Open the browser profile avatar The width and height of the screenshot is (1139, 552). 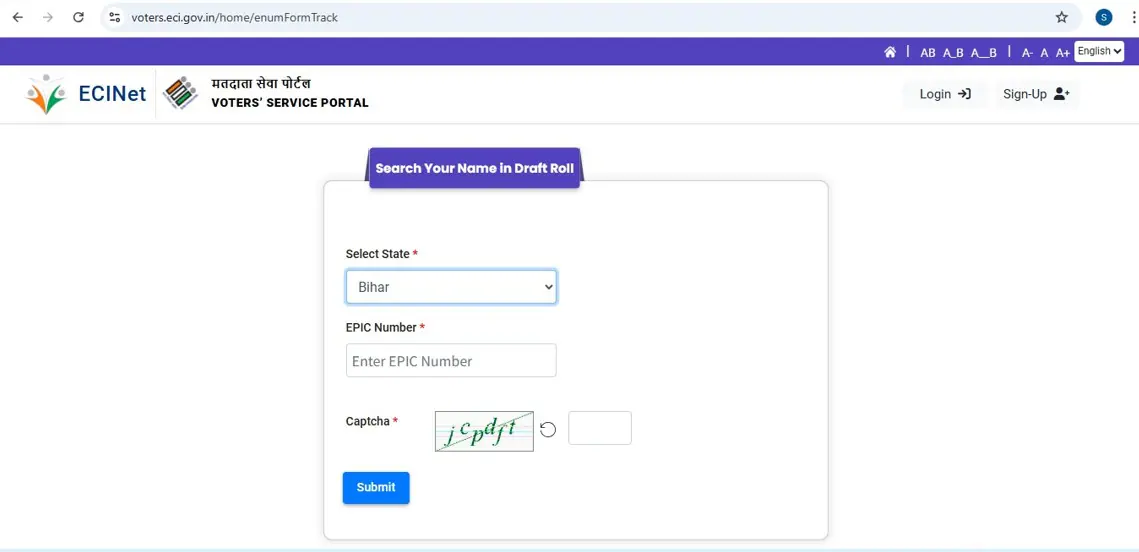(1104, 17)
